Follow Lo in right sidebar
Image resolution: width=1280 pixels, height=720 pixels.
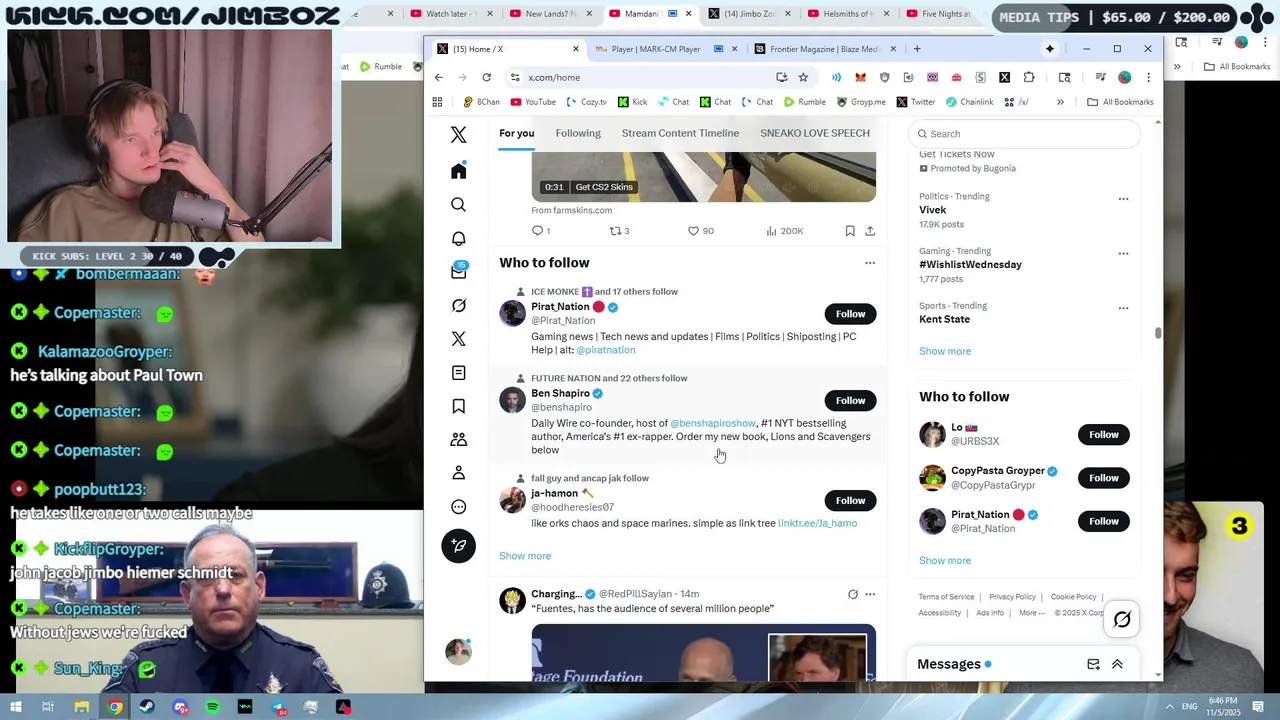pos(1103,435)
